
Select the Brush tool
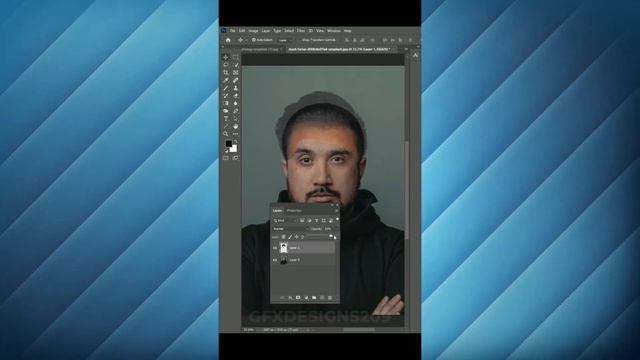coord(226,88)
